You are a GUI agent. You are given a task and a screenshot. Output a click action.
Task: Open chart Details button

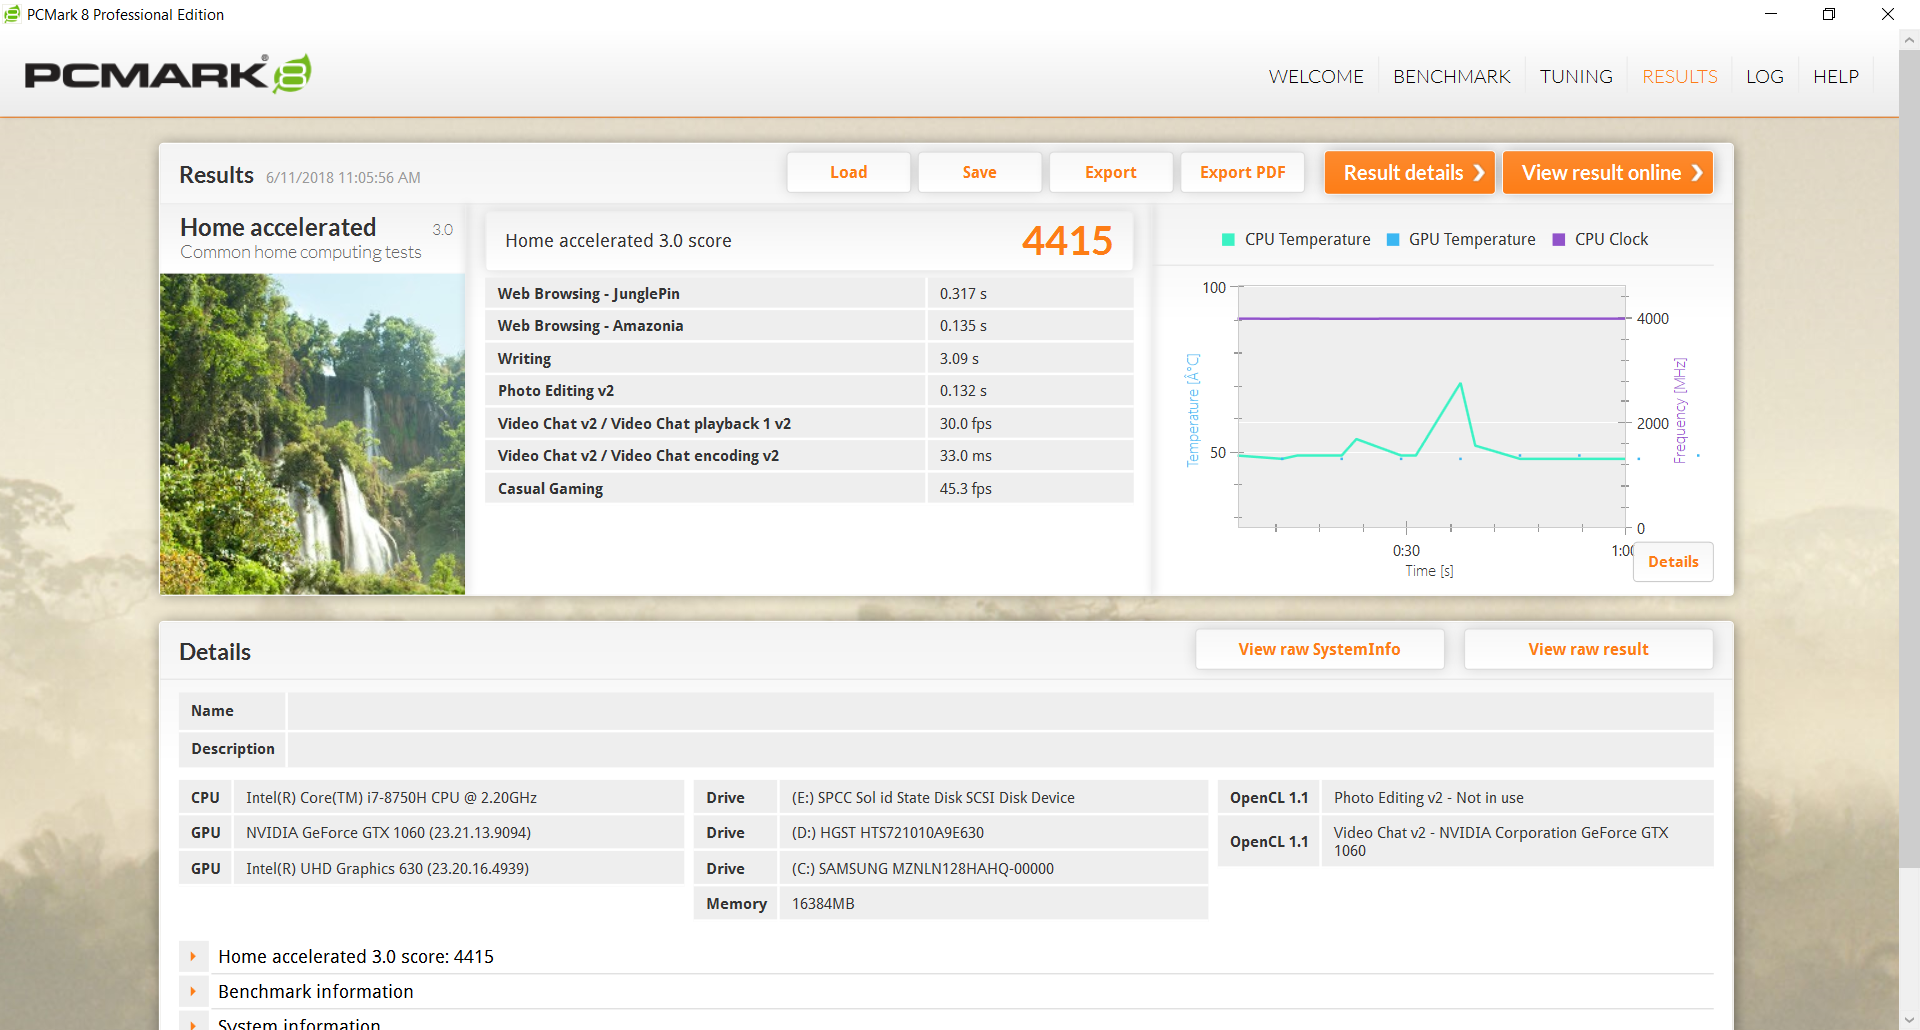click(1673, 562)
